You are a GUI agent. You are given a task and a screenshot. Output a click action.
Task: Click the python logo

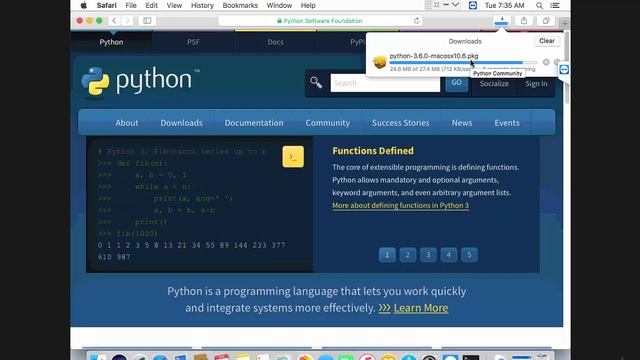140,81
